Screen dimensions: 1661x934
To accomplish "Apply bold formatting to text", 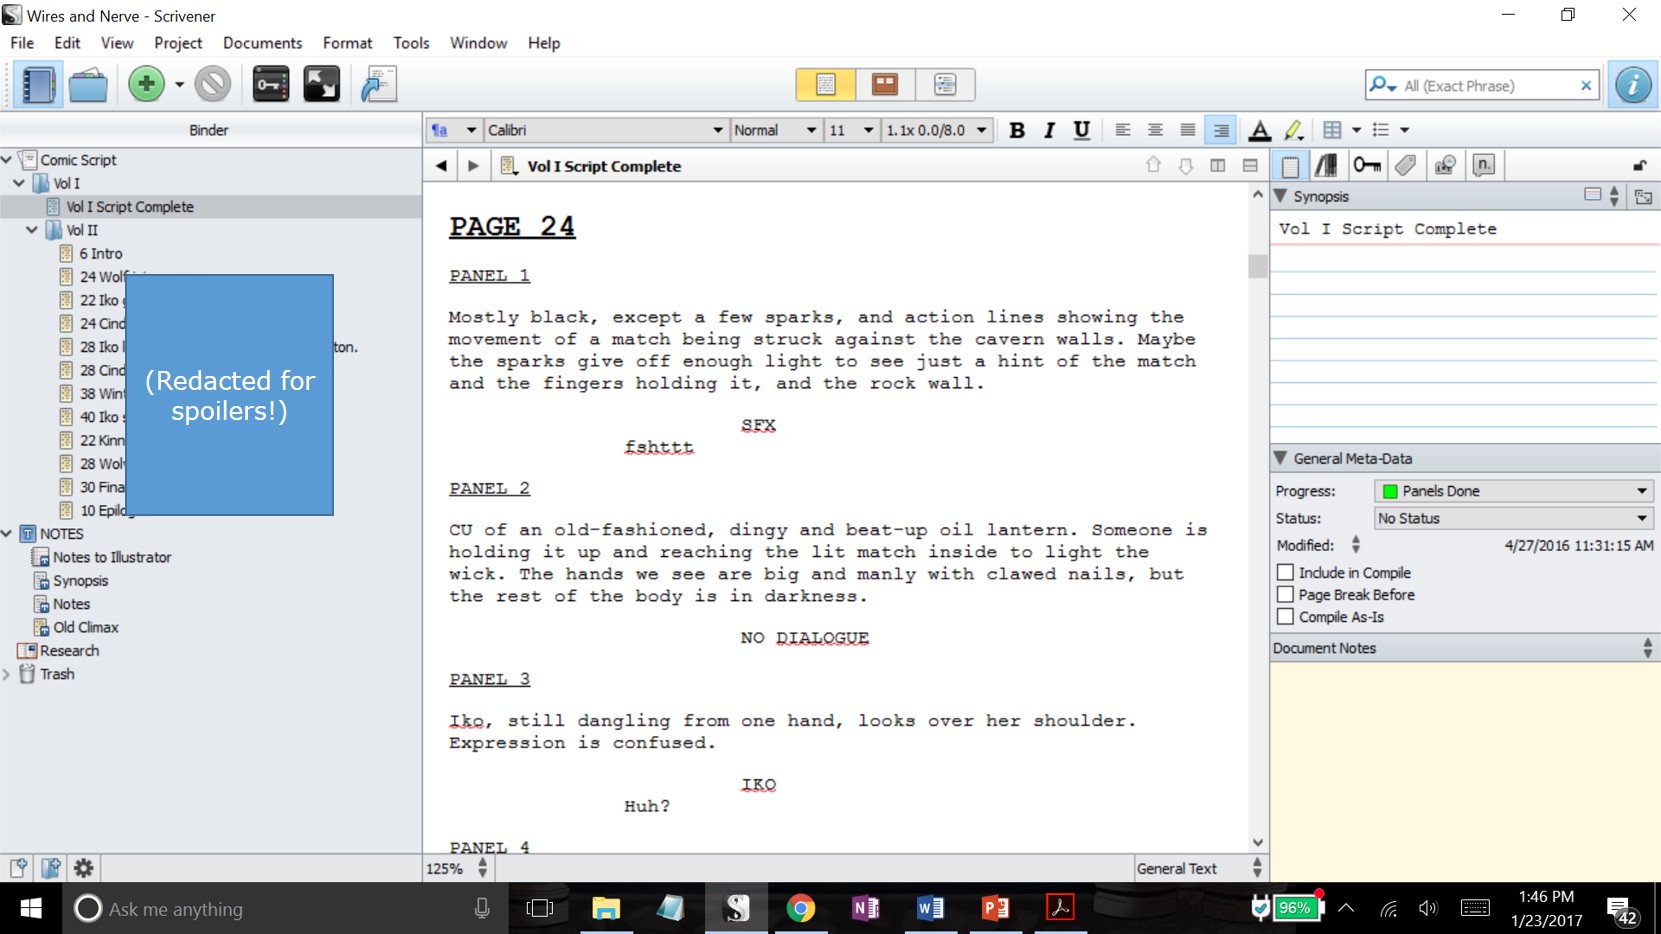I will (1017, 130).
